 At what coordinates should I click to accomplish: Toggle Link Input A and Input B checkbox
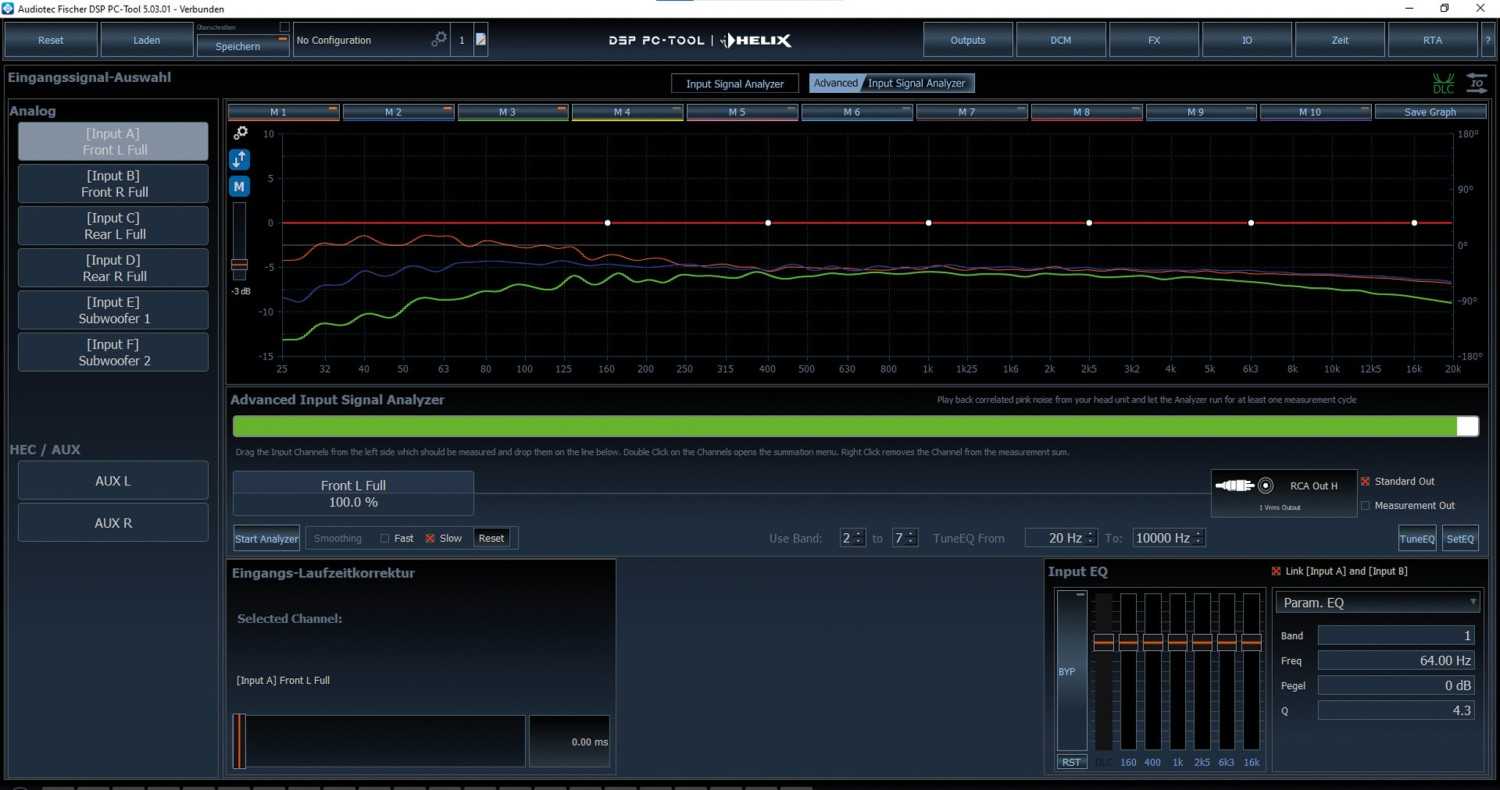click(x=1276, y=571)
